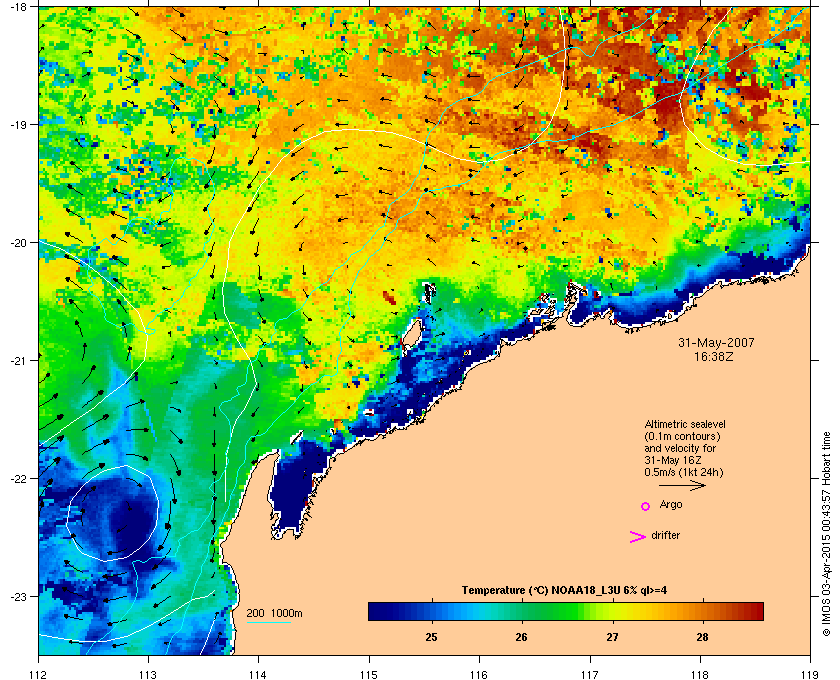Click the velocity scale arrow in legend
Screen dimensions: 840x680
[x=682, y=485]
